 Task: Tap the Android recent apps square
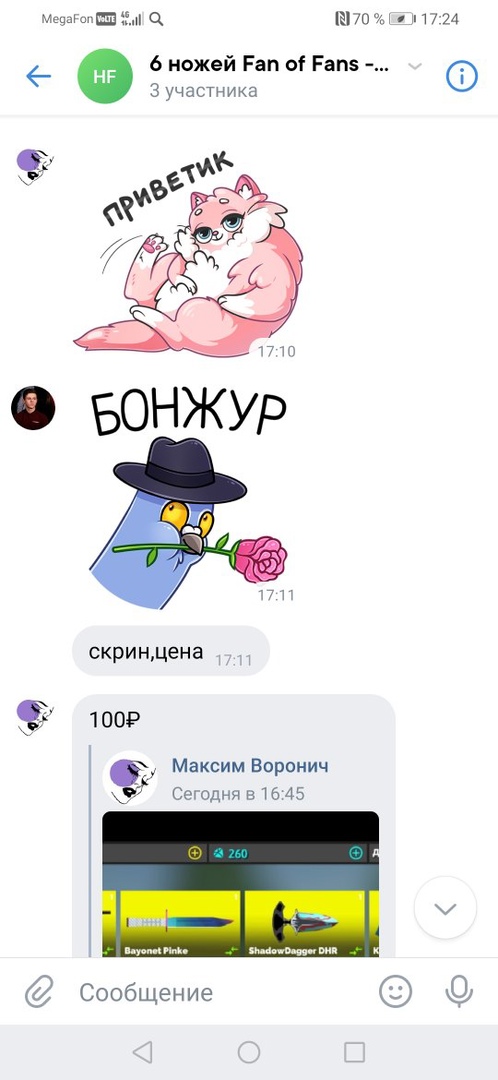point(354,1052)
